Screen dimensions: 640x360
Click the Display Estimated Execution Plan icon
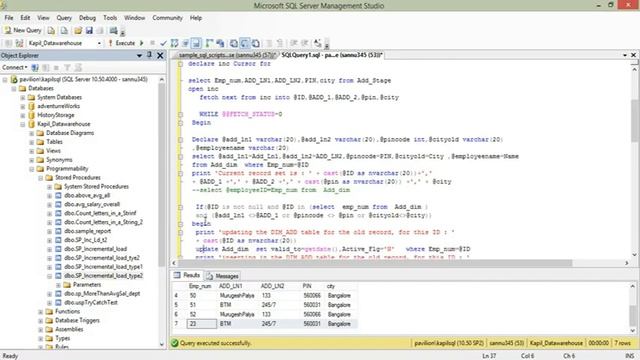[x=174, y=43]
